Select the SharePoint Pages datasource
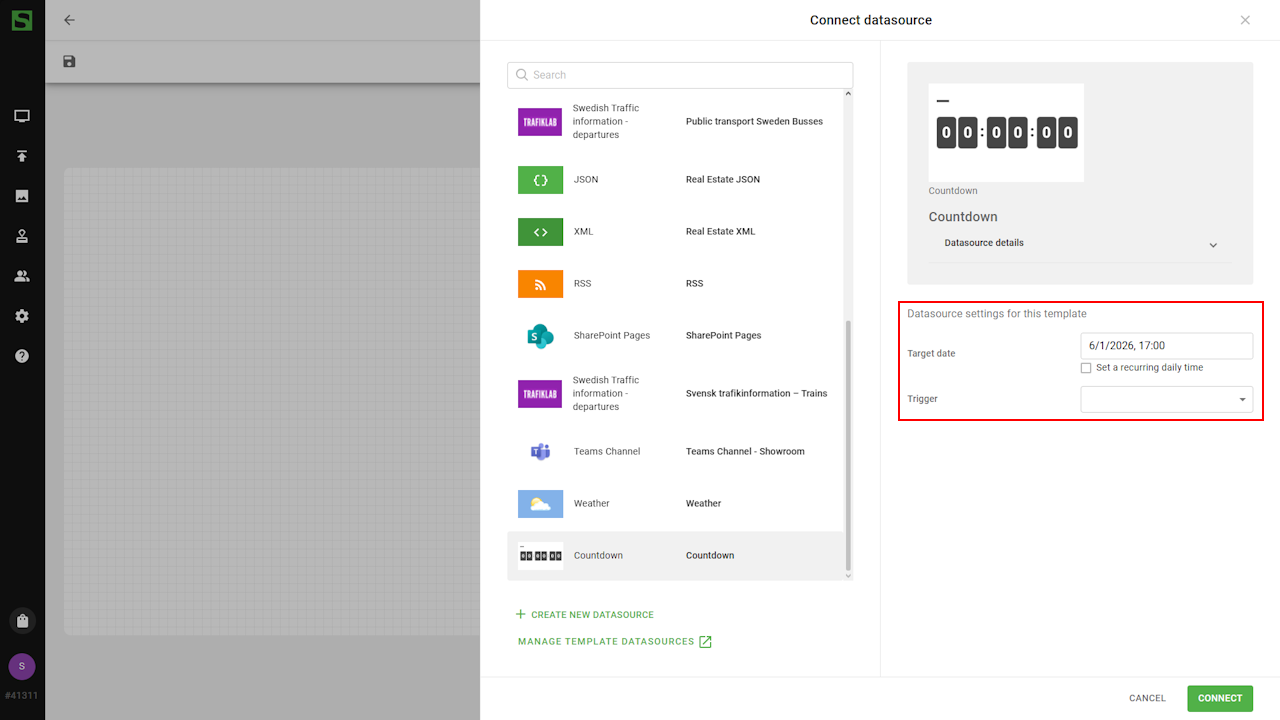The height and width of the screenshot is (720, 1280). [x=680, y=336]
